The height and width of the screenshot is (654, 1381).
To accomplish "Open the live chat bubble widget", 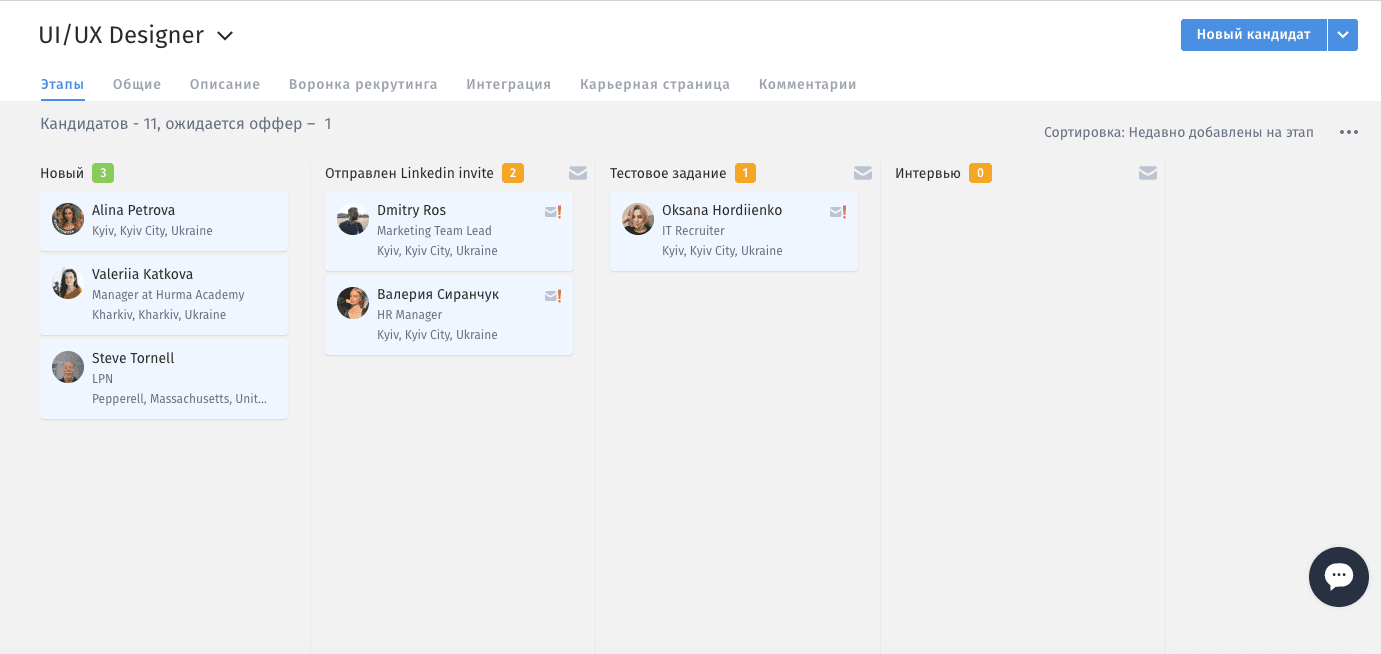I will [1338, 577].
